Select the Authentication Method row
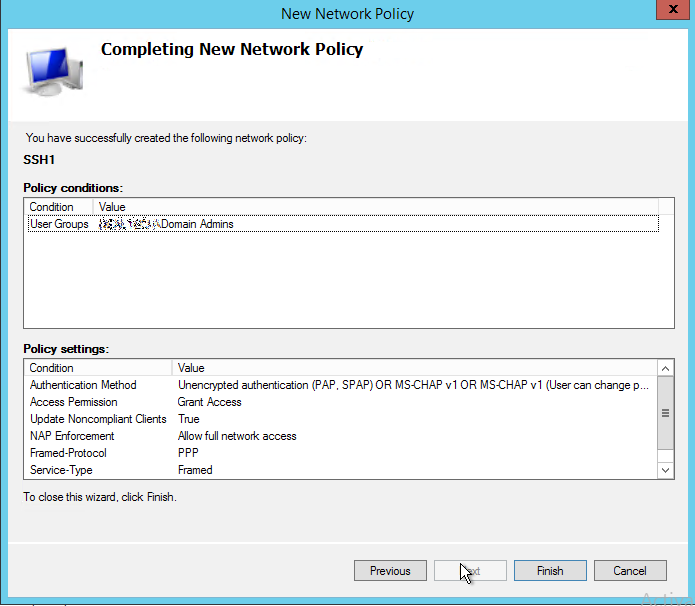Viewport: 695px width, 606px height. 83,385
